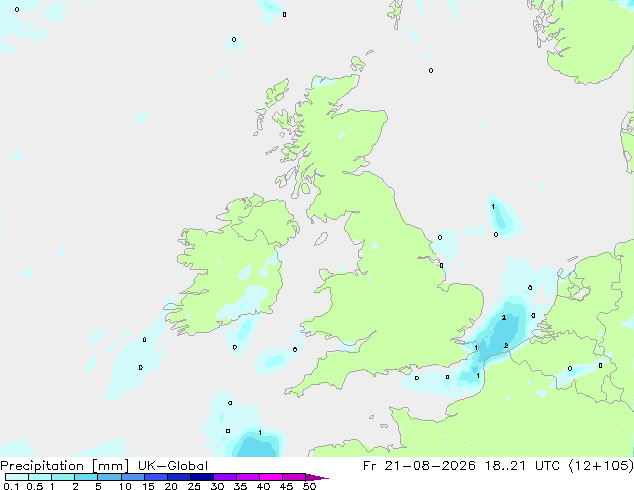
Task: Click the 'Precipitation [mm]' title text
Action: [65, 466]
